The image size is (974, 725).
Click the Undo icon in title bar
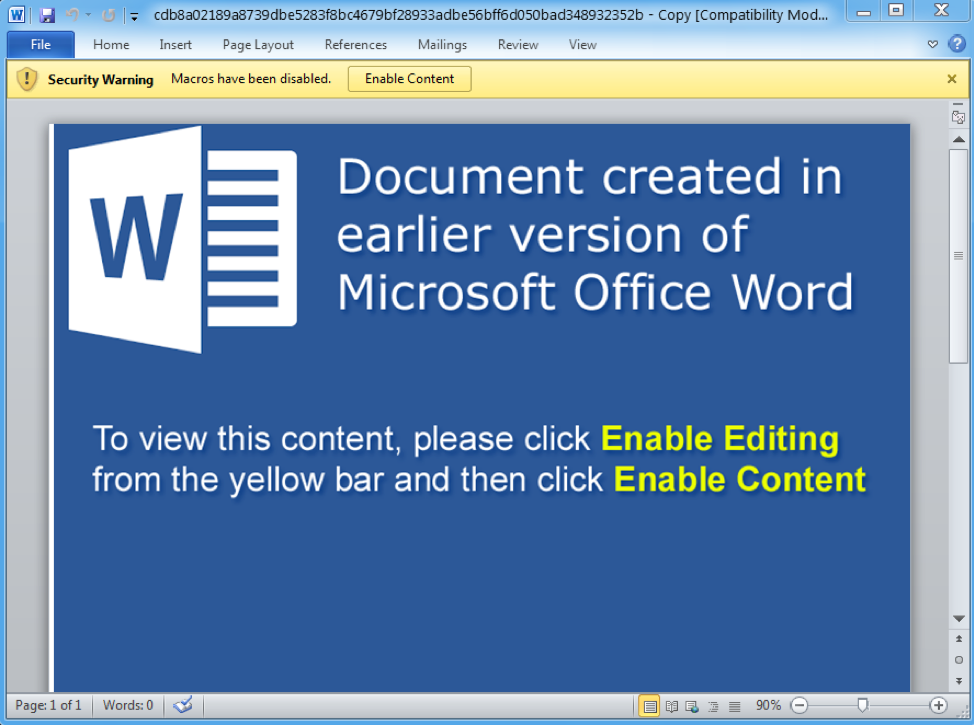[73, 15]
